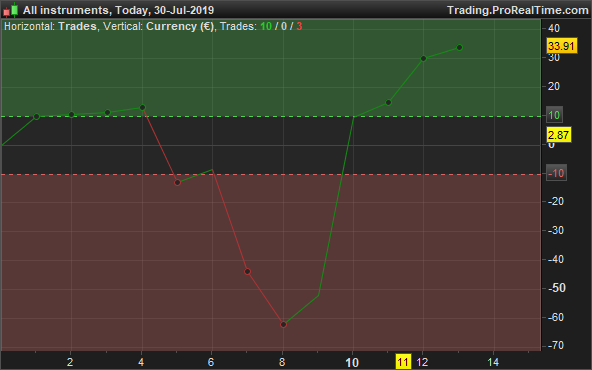Image resolution: width=592 pixels, height=370 pixels.
Task: Change horizontal axis setting 'Trades'
Action: [x=77, y=26]
